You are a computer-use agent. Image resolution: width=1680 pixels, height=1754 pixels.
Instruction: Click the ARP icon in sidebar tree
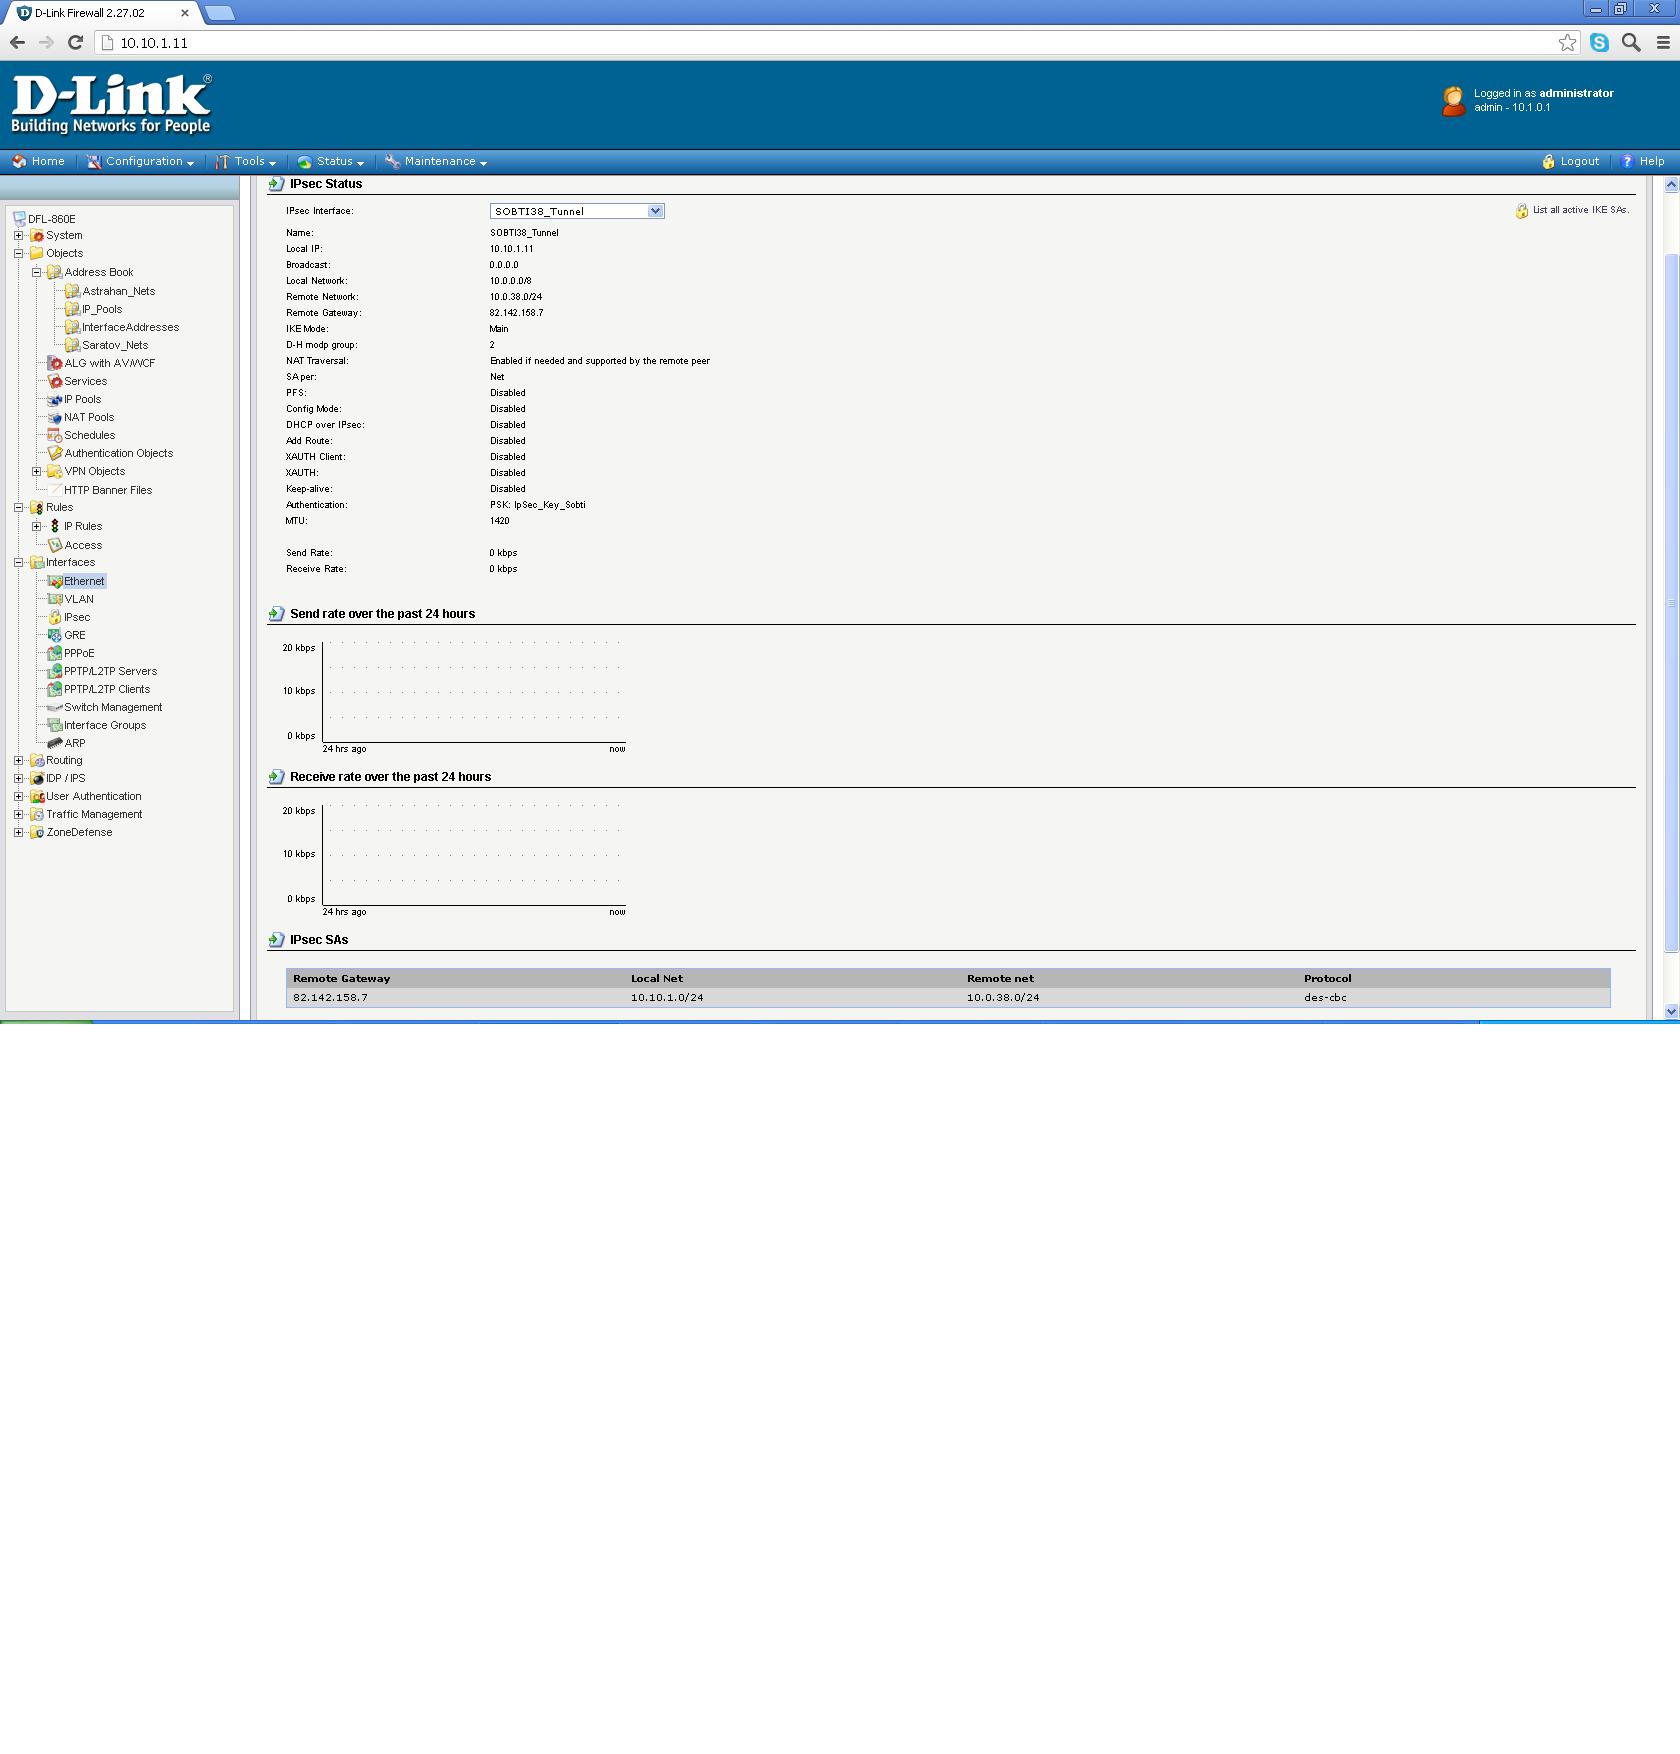55,744
